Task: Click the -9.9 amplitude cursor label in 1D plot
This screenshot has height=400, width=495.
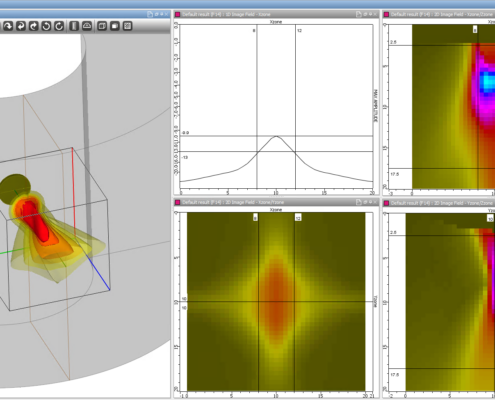Action: 185,133
